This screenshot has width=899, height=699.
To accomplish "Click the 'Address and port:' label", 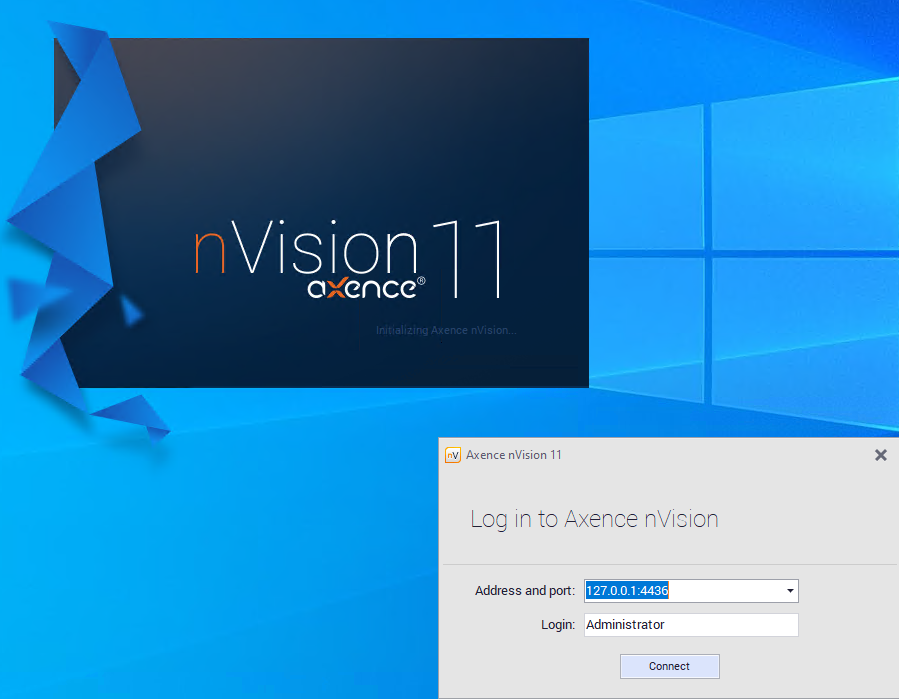I will (524, 591).
